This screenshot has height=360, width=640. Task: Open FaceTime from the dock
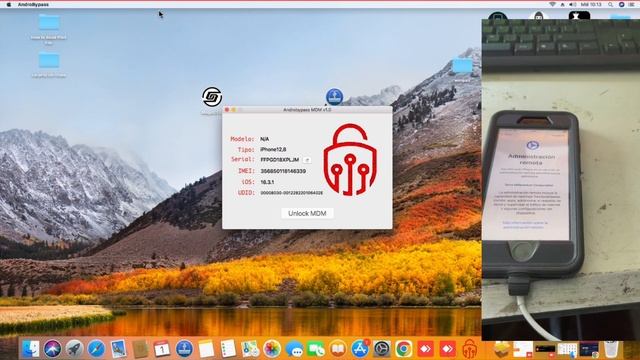pos(316,349)
